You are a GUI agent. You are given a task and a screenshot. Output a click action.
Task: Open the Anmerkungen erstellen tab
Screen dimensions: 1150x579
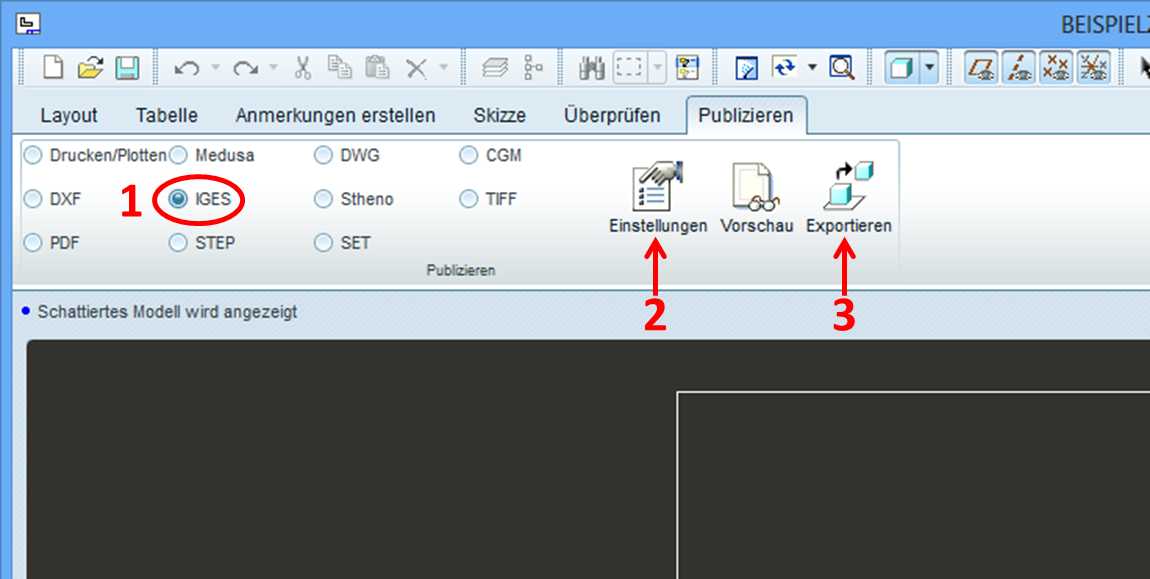point(335,116)
